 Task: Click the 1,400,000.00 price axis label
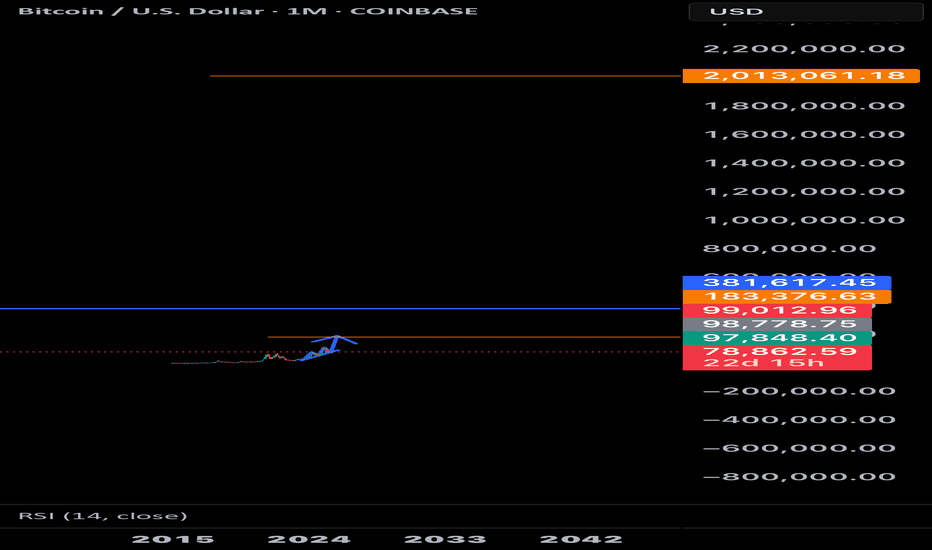click(804, 163)
